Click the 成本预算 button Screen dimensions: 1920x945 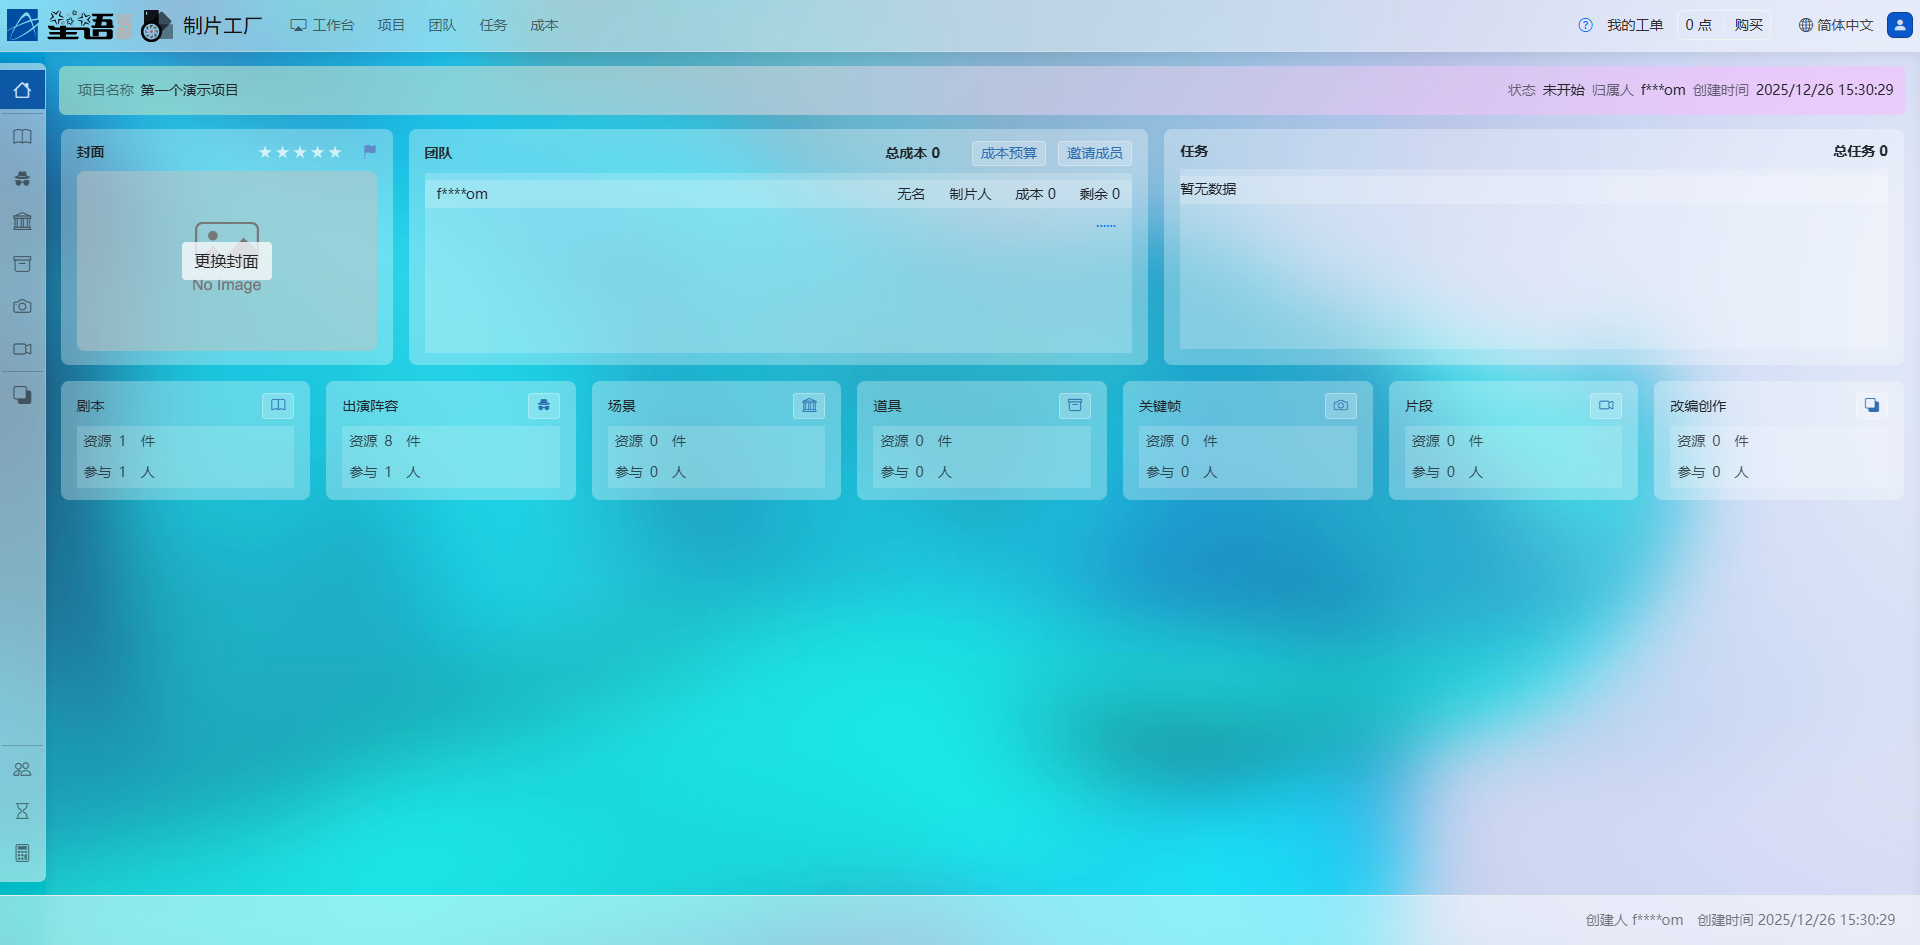pyautogui.click(x=1008, y=153)
